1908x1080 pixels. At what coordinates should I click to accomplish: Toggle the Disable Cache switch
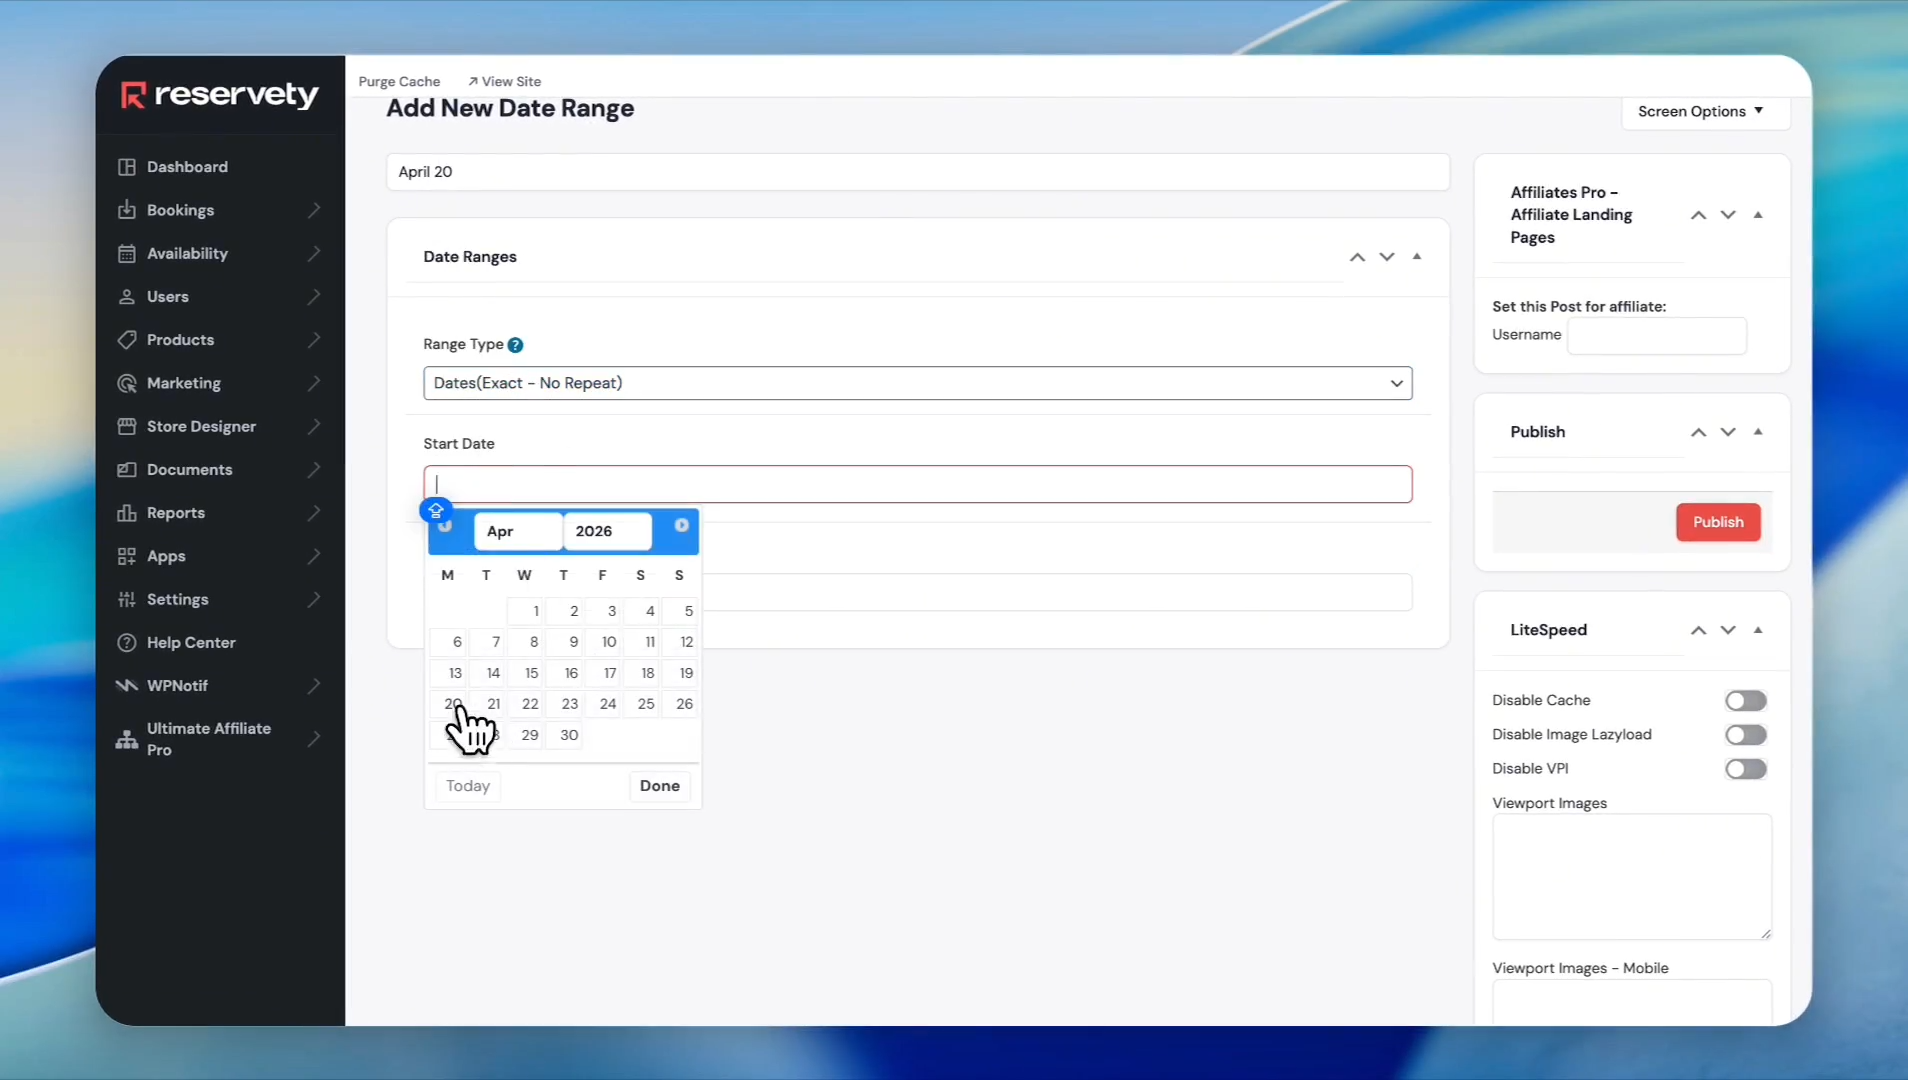tap(1745, 701)
